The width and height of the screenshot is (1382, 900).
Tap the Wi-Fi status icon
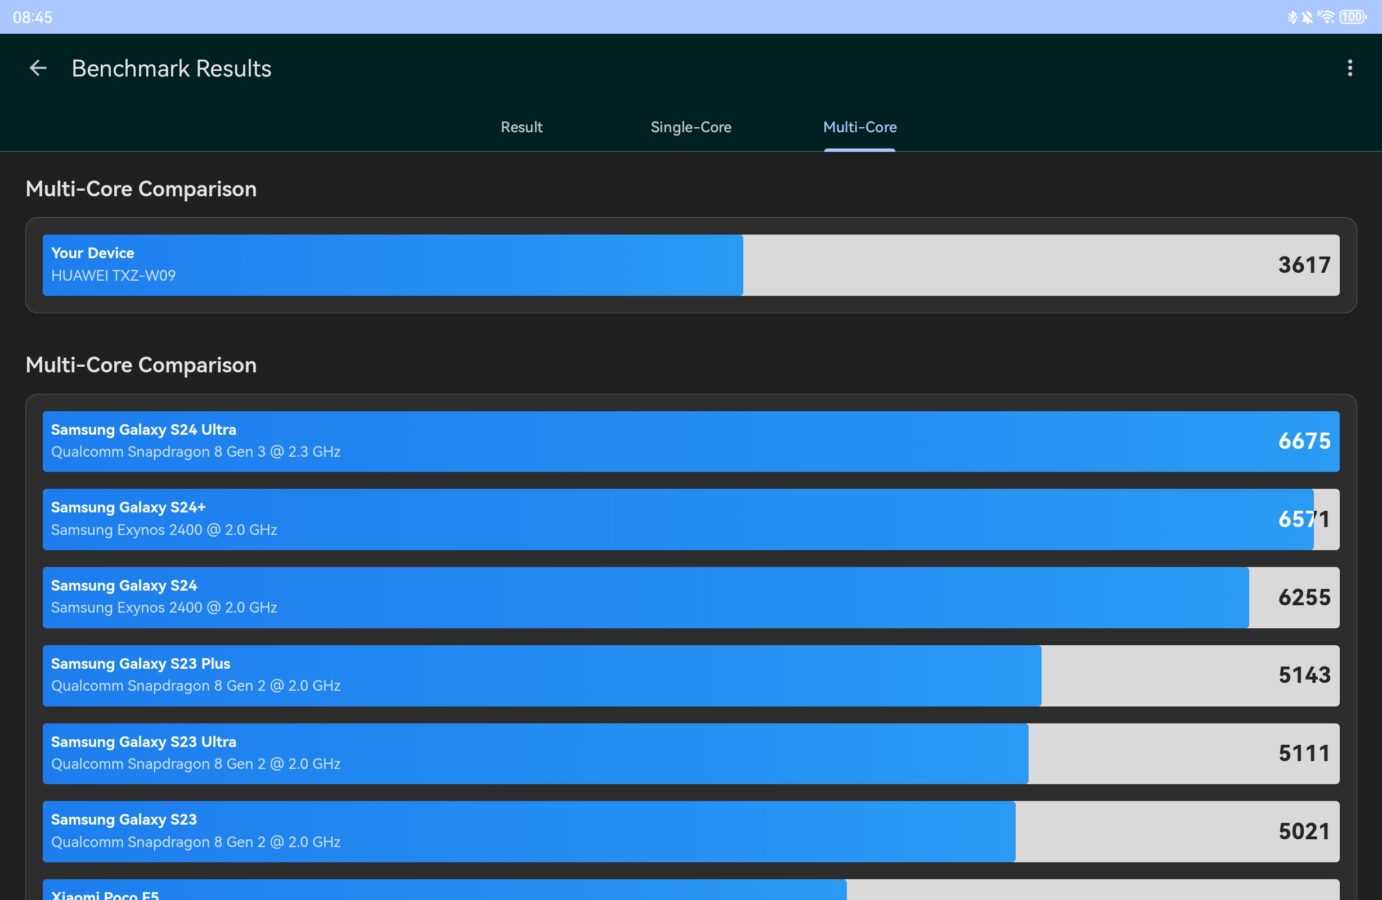tap(1326, 17)
